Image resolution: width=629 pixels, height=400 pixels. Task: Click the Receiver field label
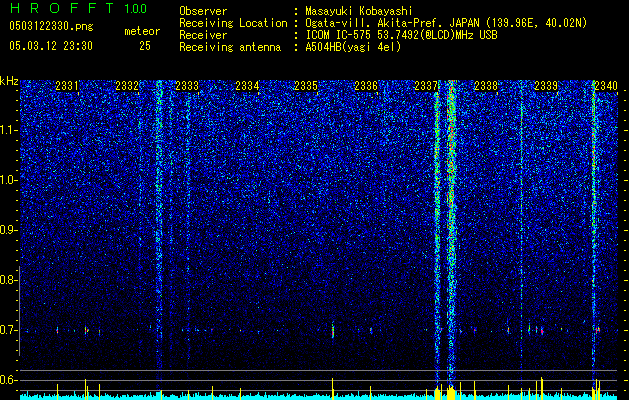[203, 35]
